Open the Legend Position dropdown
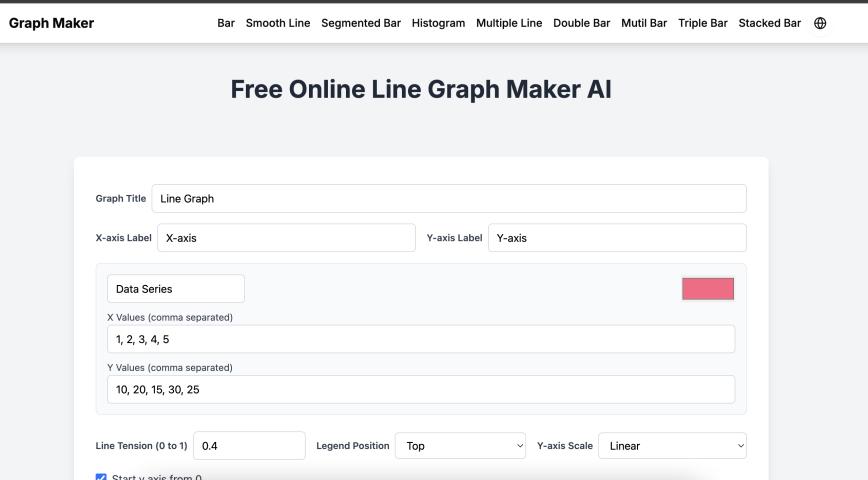868x480 pixels. point(460,446)
